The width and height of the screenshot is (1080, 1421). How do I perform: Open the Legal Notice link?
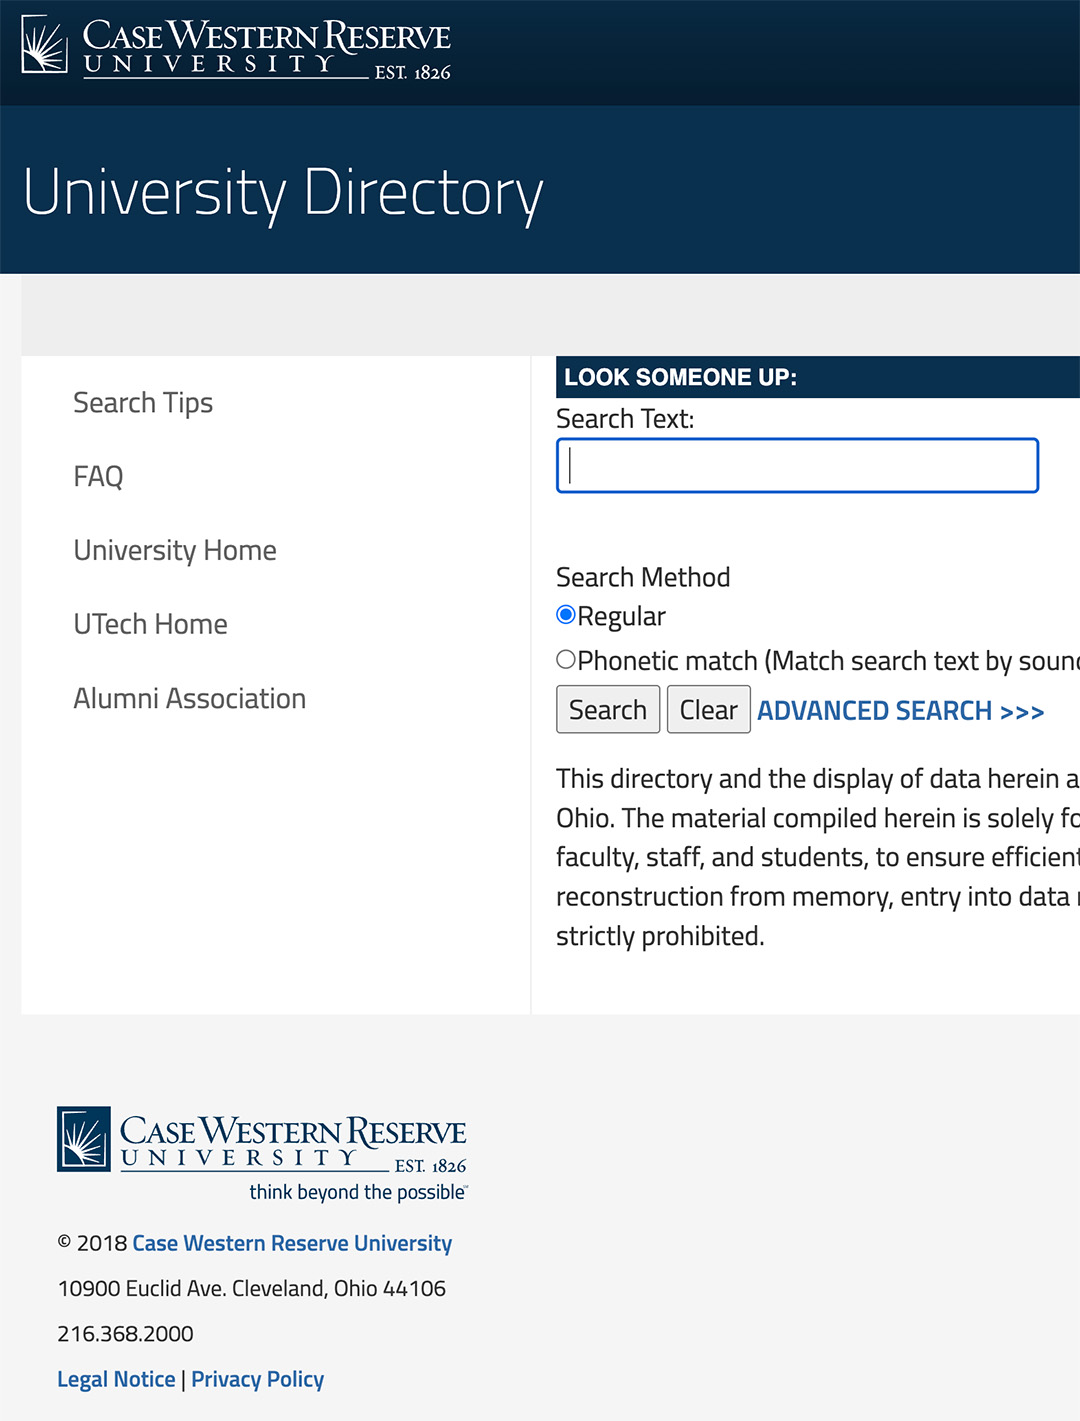[x=116, y=1379]
